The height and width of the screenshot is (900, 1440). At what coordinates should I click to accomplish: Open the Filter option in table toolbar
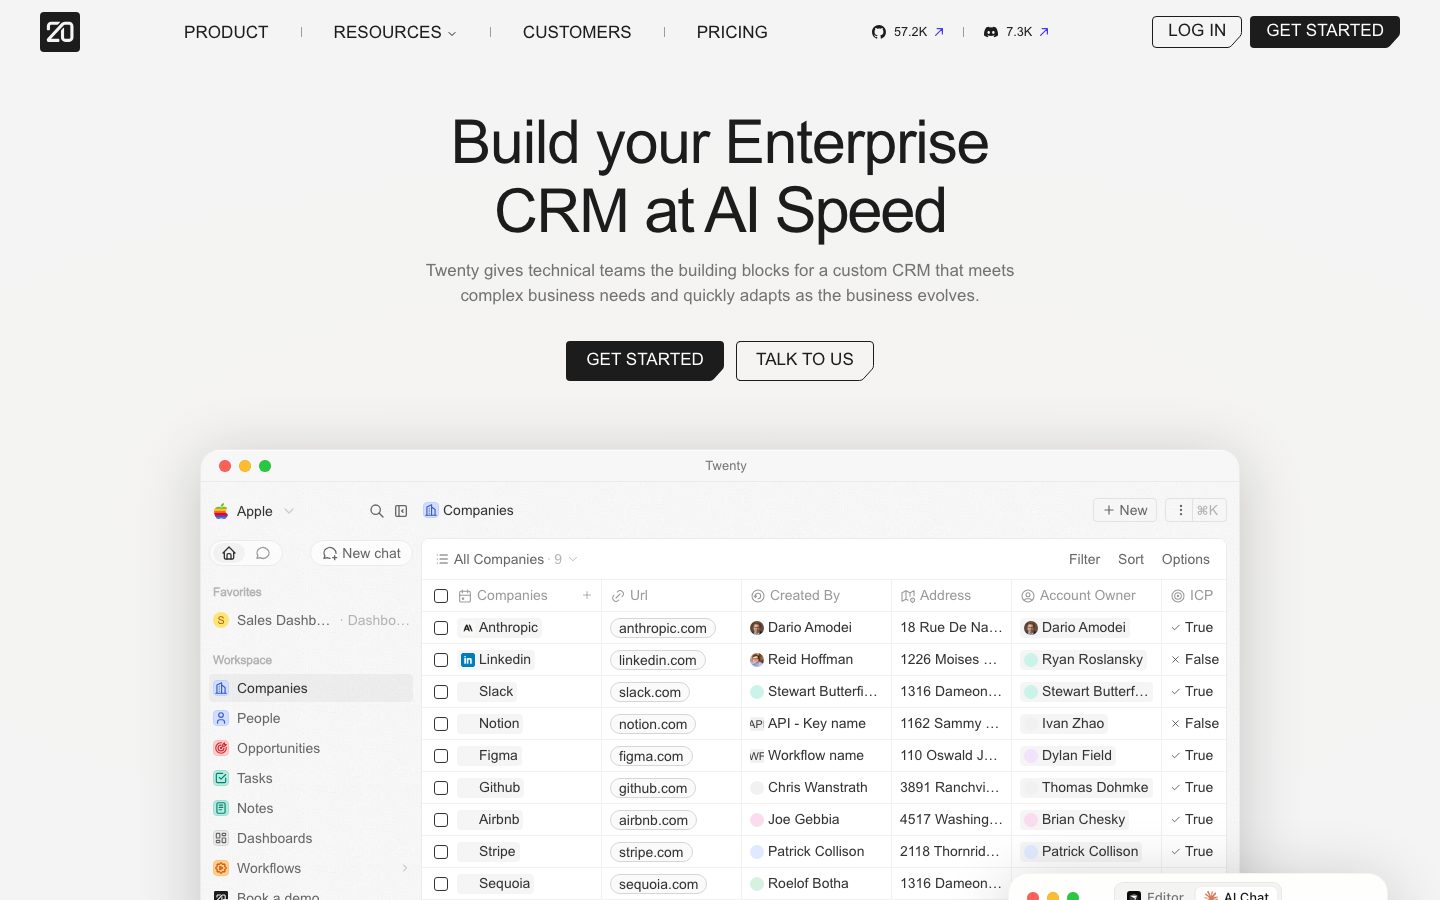coord(1084,559)
